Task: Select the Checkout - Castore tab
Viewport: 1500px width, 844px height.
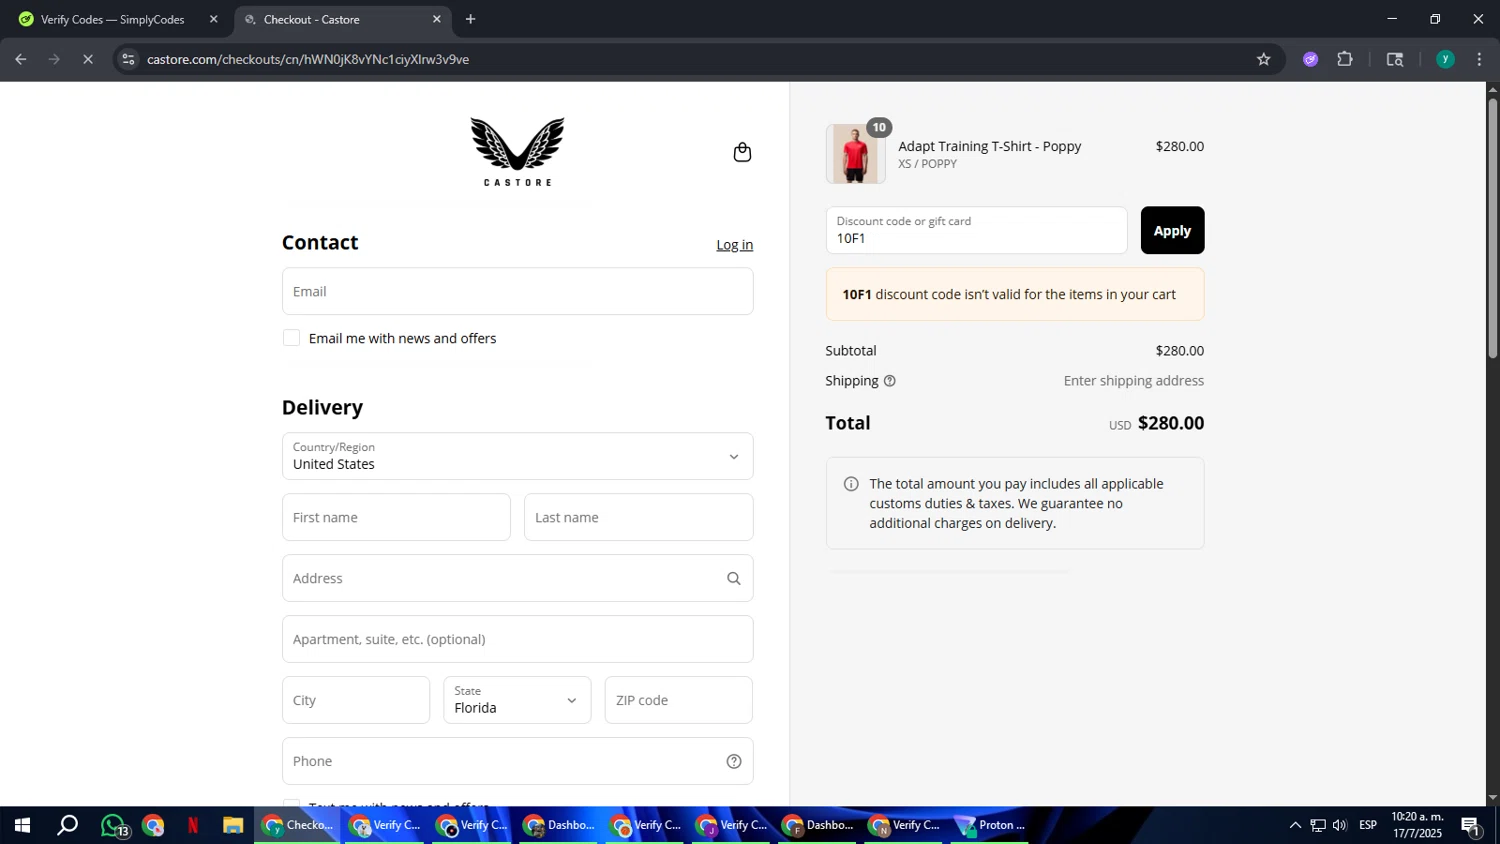Action: tap(342, 19)
